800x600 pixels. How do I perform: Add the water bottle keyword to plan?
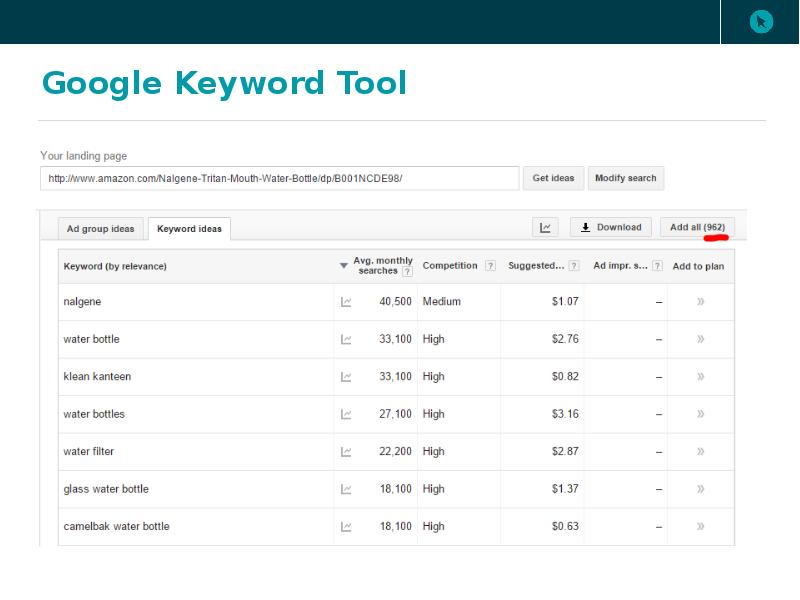click(700, 339)
